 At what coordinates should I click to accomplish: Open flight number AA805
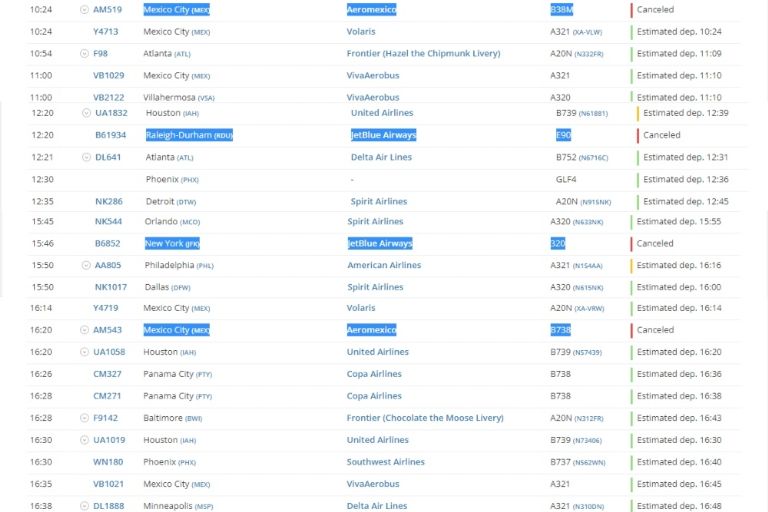(107, 265)
